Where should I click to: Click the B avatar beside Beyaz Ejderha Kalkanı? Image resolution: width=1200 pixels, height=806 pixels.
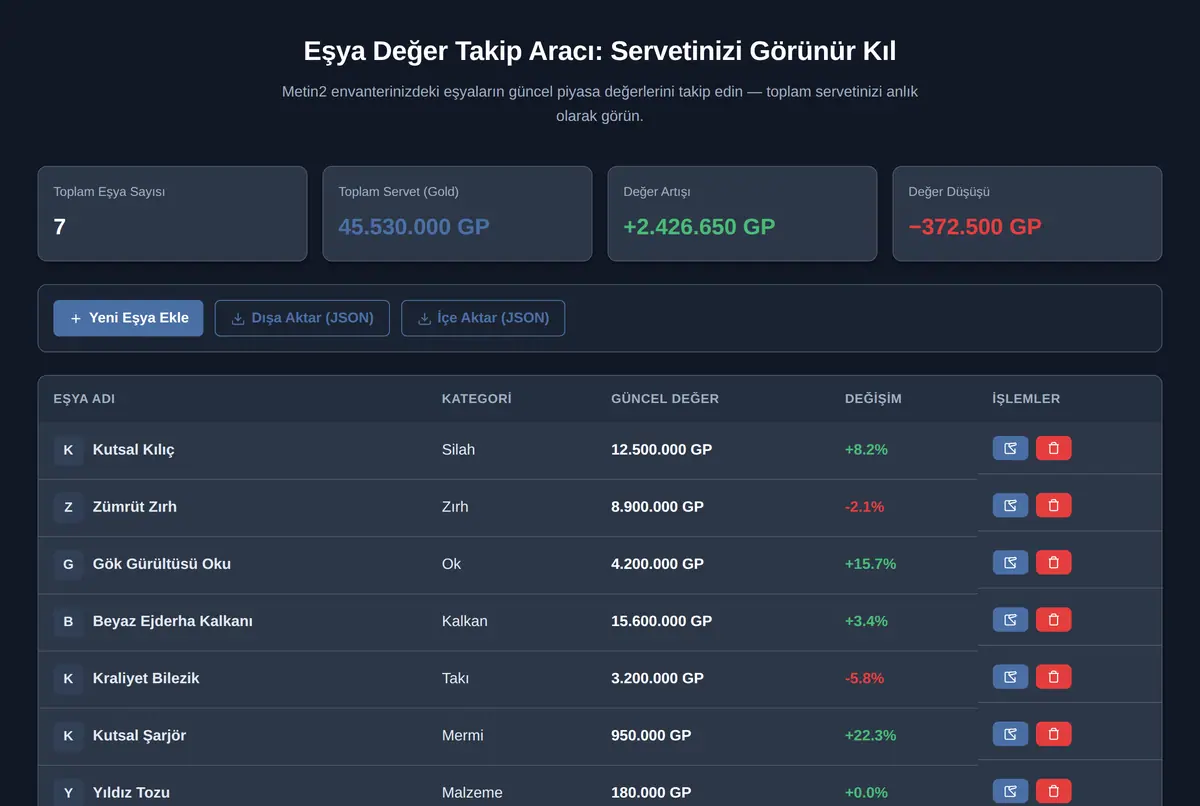click(x=68, y=621)
